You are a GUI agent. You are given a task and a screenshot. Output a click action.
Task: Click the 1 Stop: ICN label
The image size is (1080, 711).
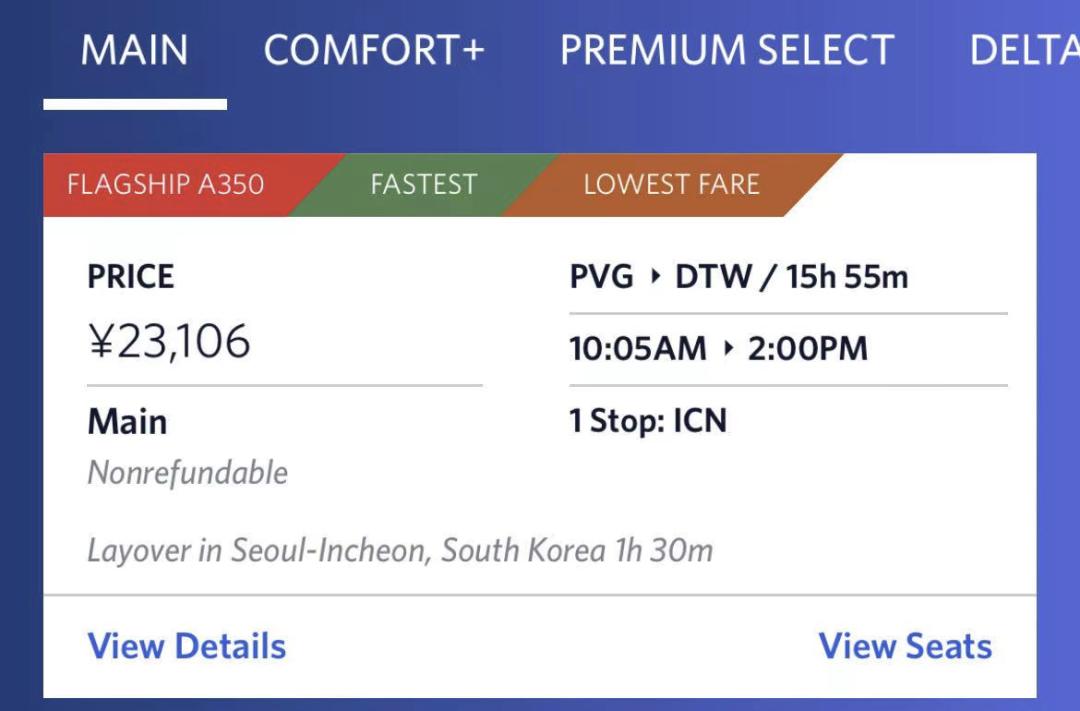[648, 421]
